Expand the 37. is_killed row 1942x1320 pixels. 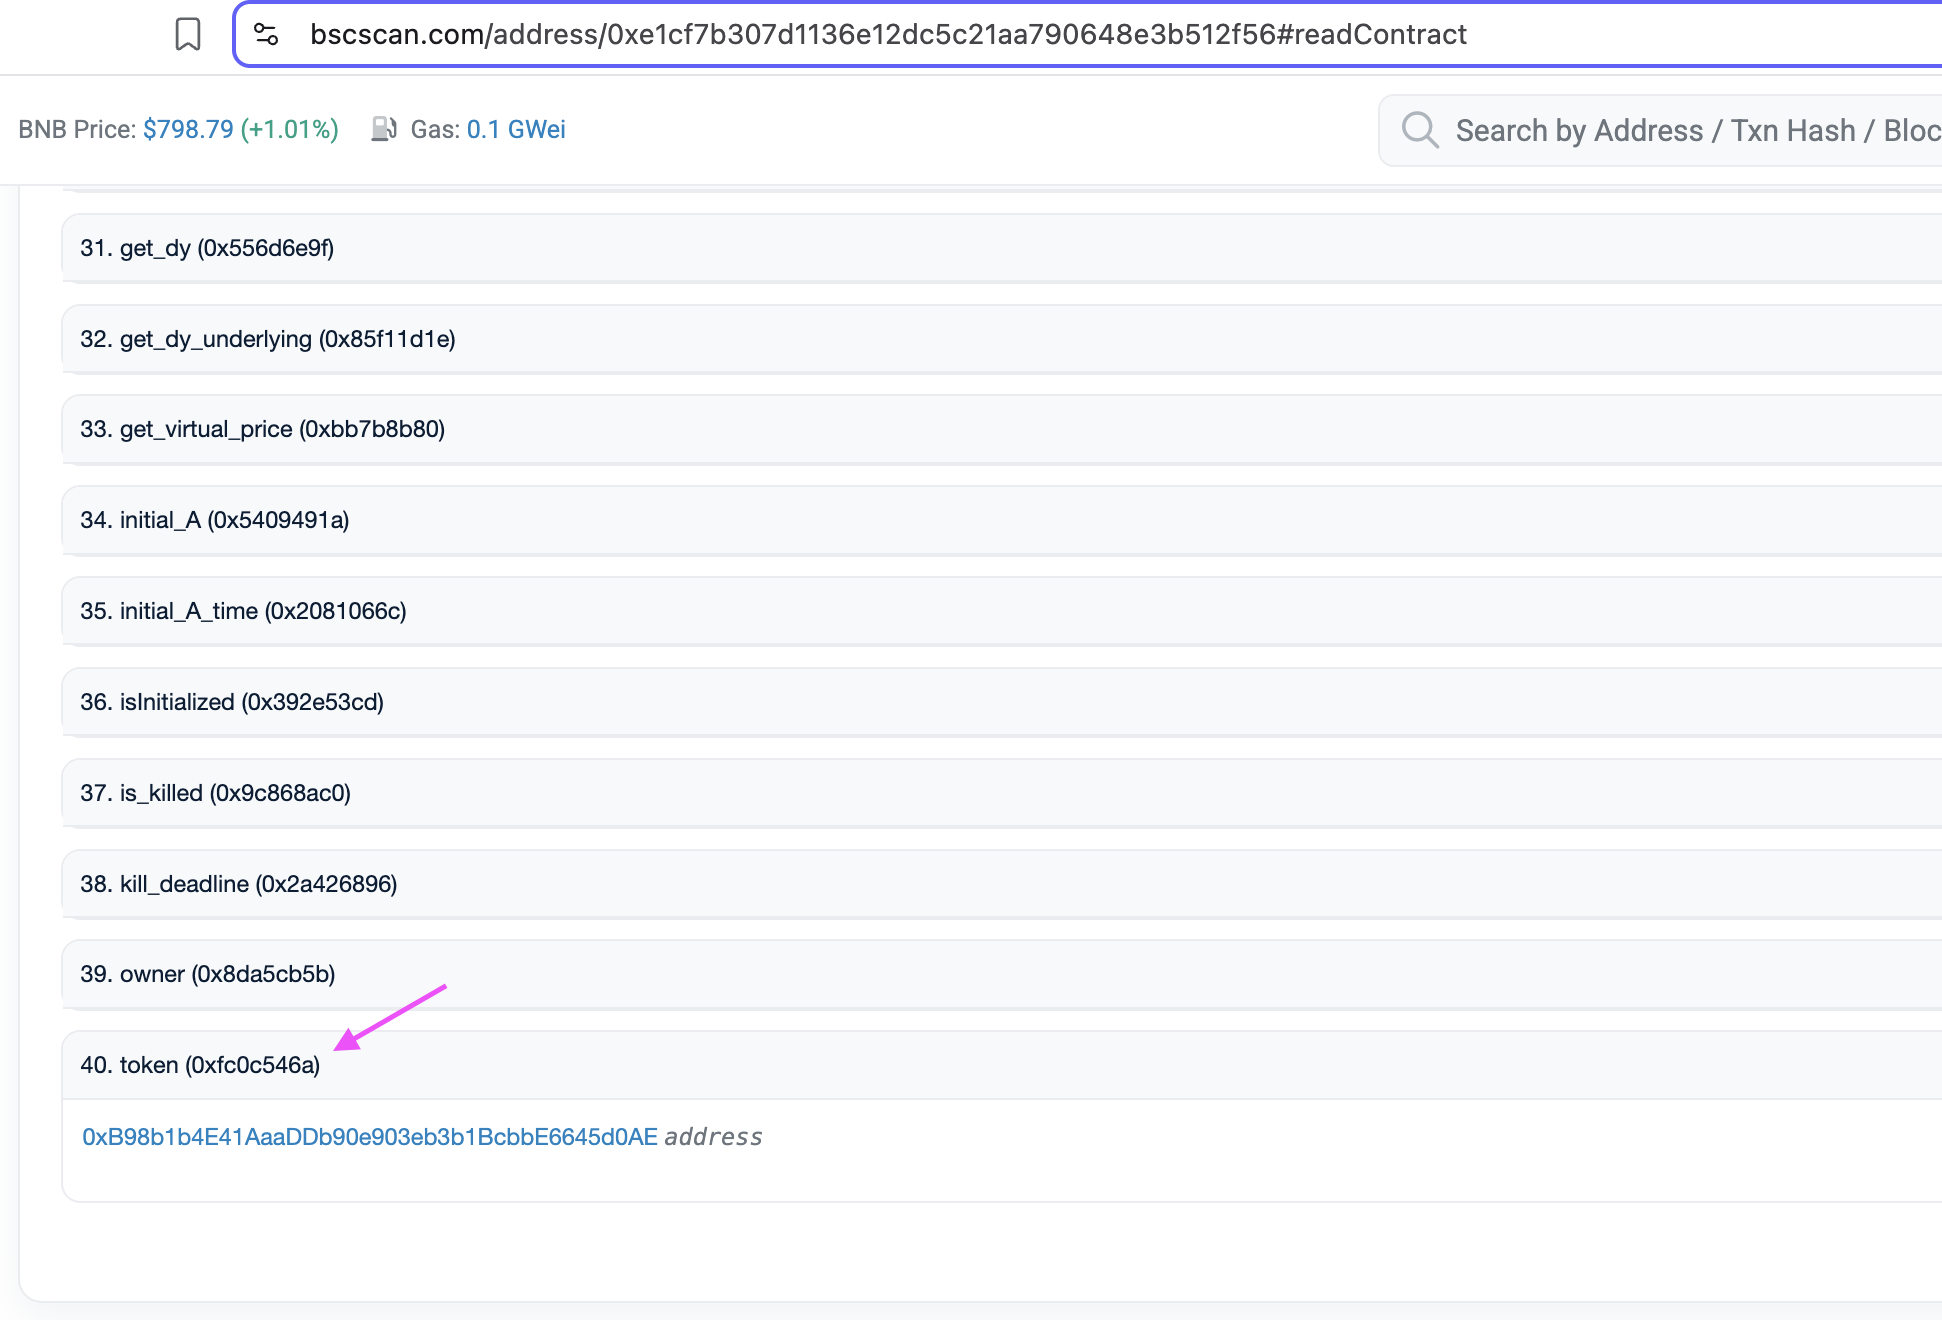pos(215,793)
